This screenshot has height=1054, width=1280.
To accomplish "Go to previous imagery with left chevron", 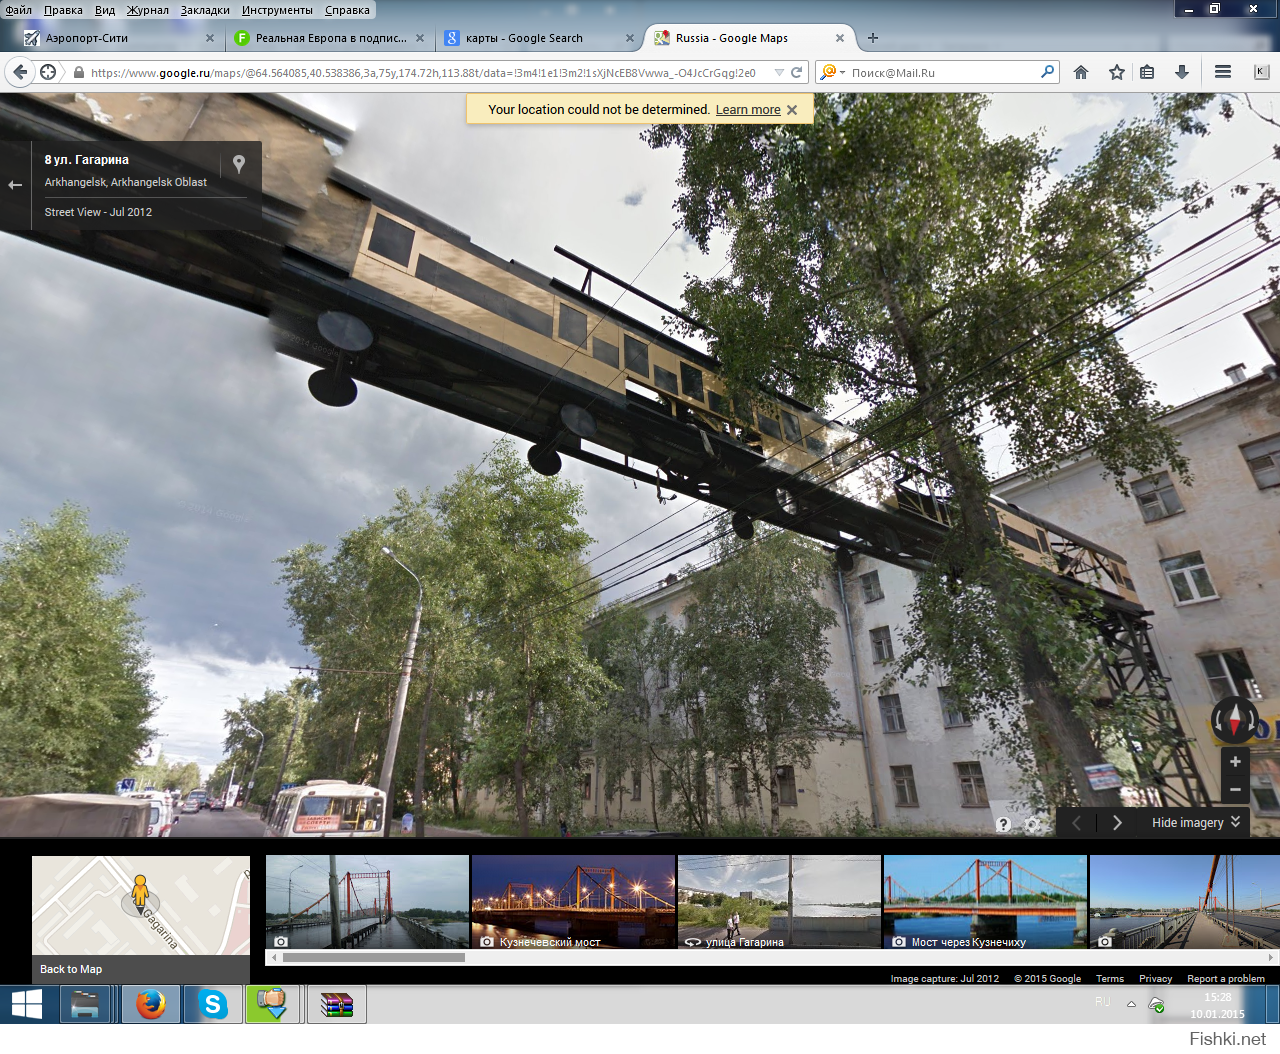I will pos(1077,823).
